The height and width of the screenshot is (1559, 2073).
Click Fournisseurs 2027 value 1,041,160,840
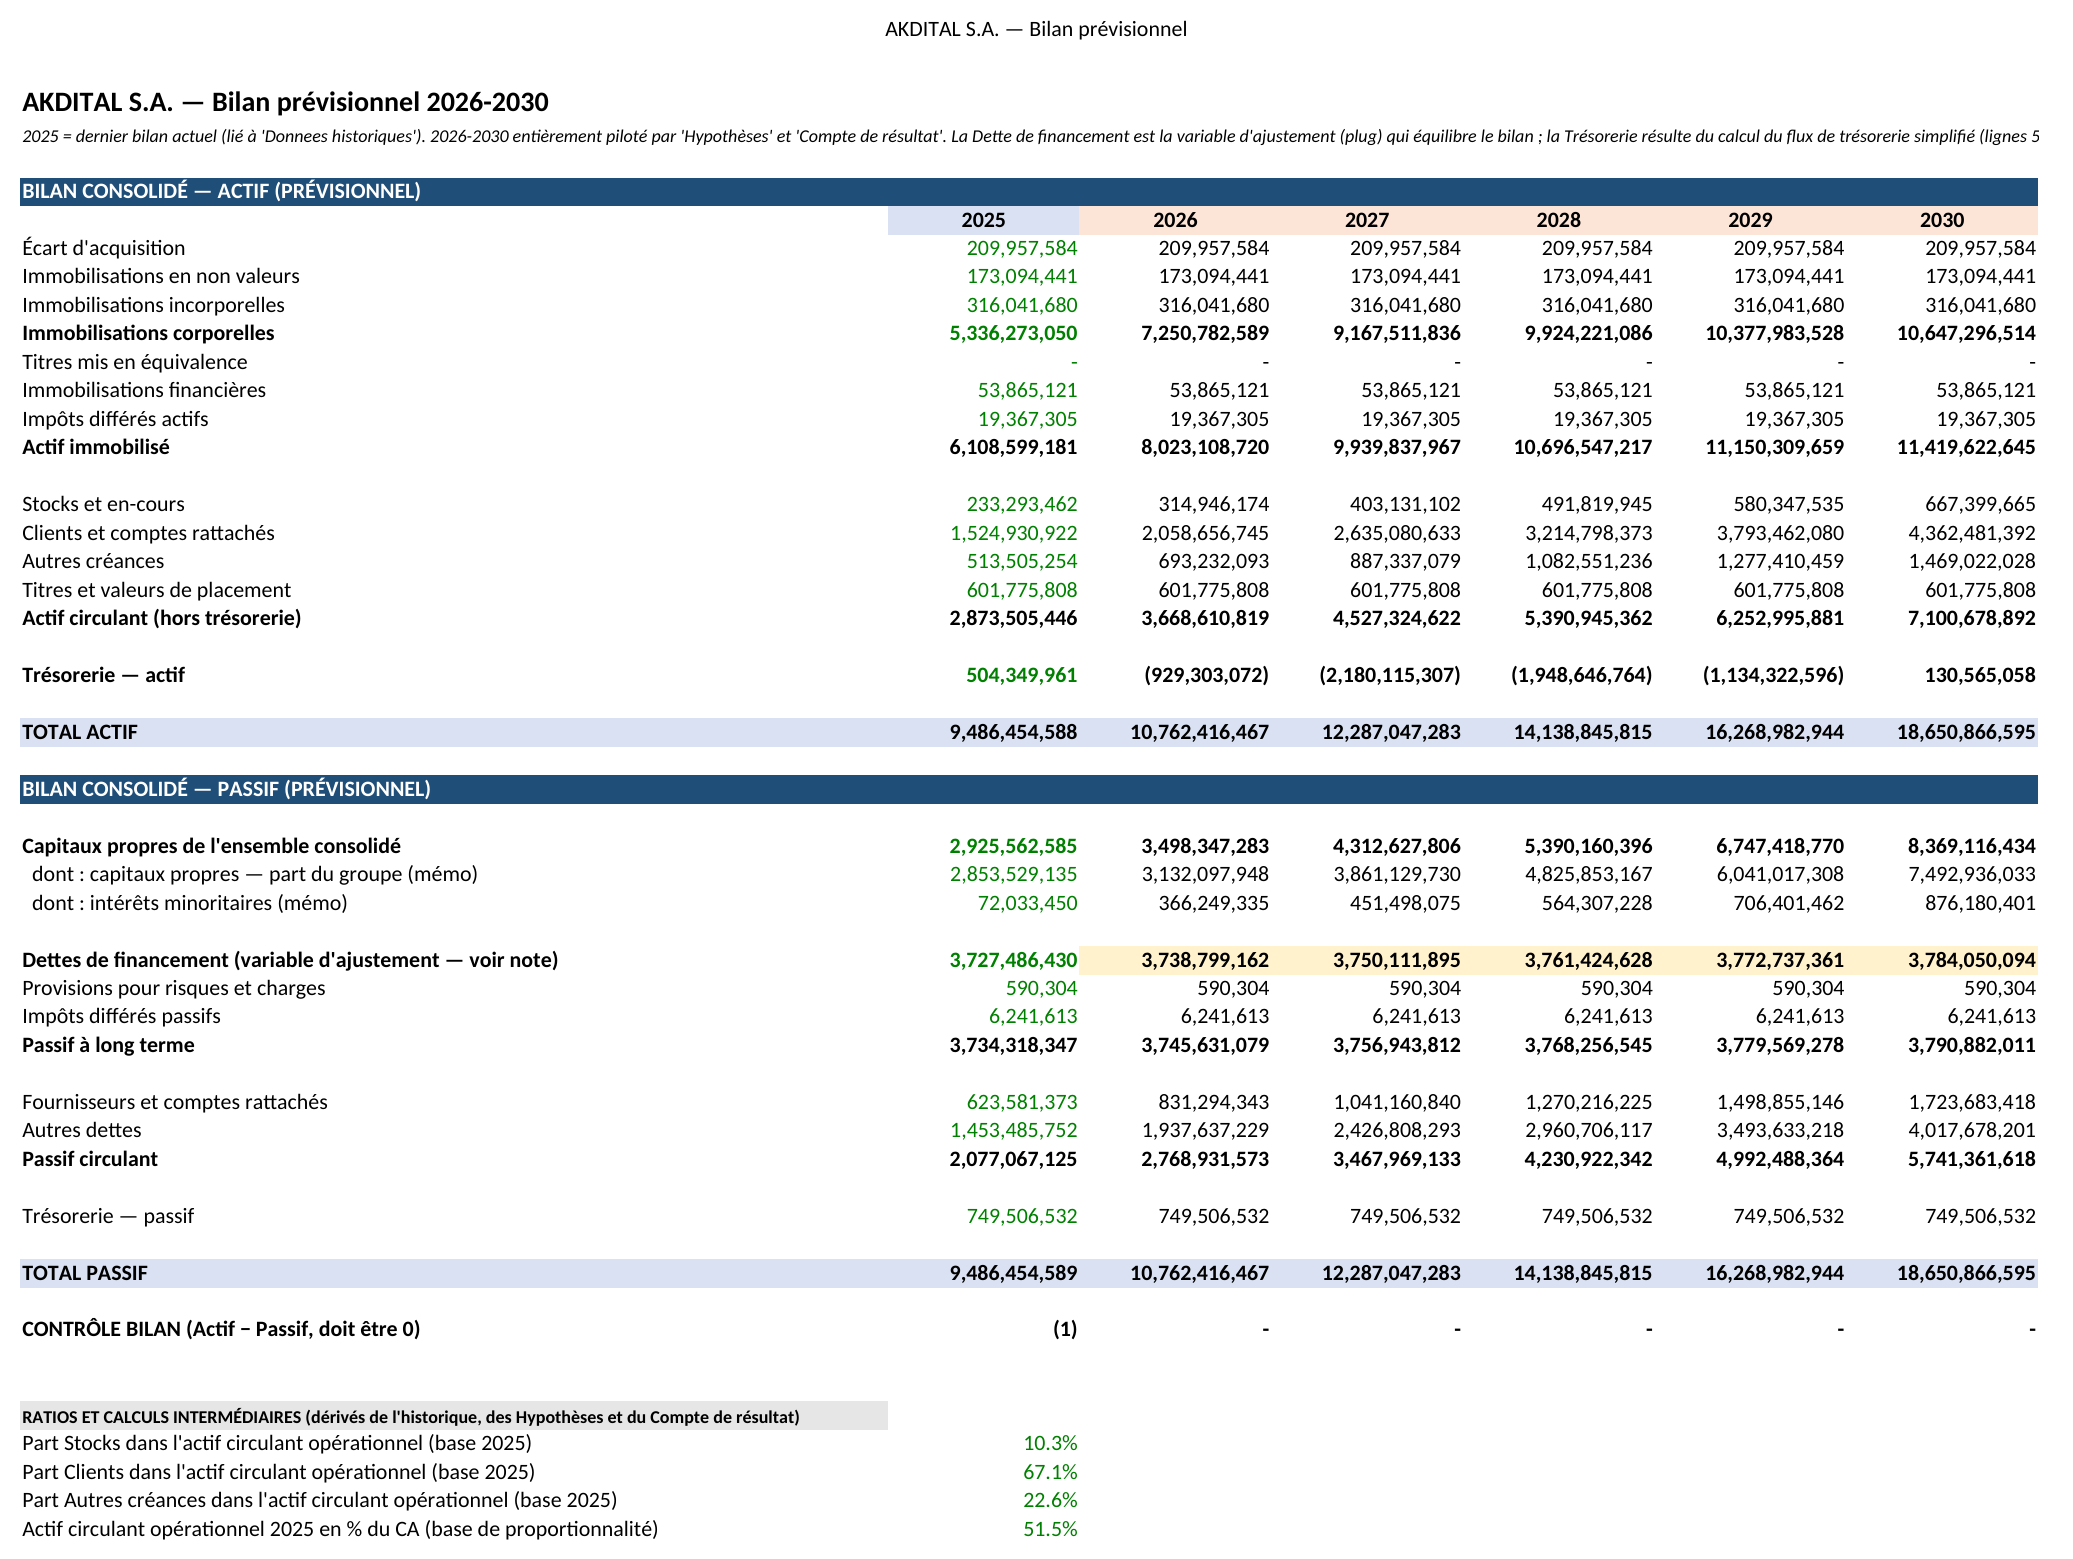(x=1396, y=1102)
